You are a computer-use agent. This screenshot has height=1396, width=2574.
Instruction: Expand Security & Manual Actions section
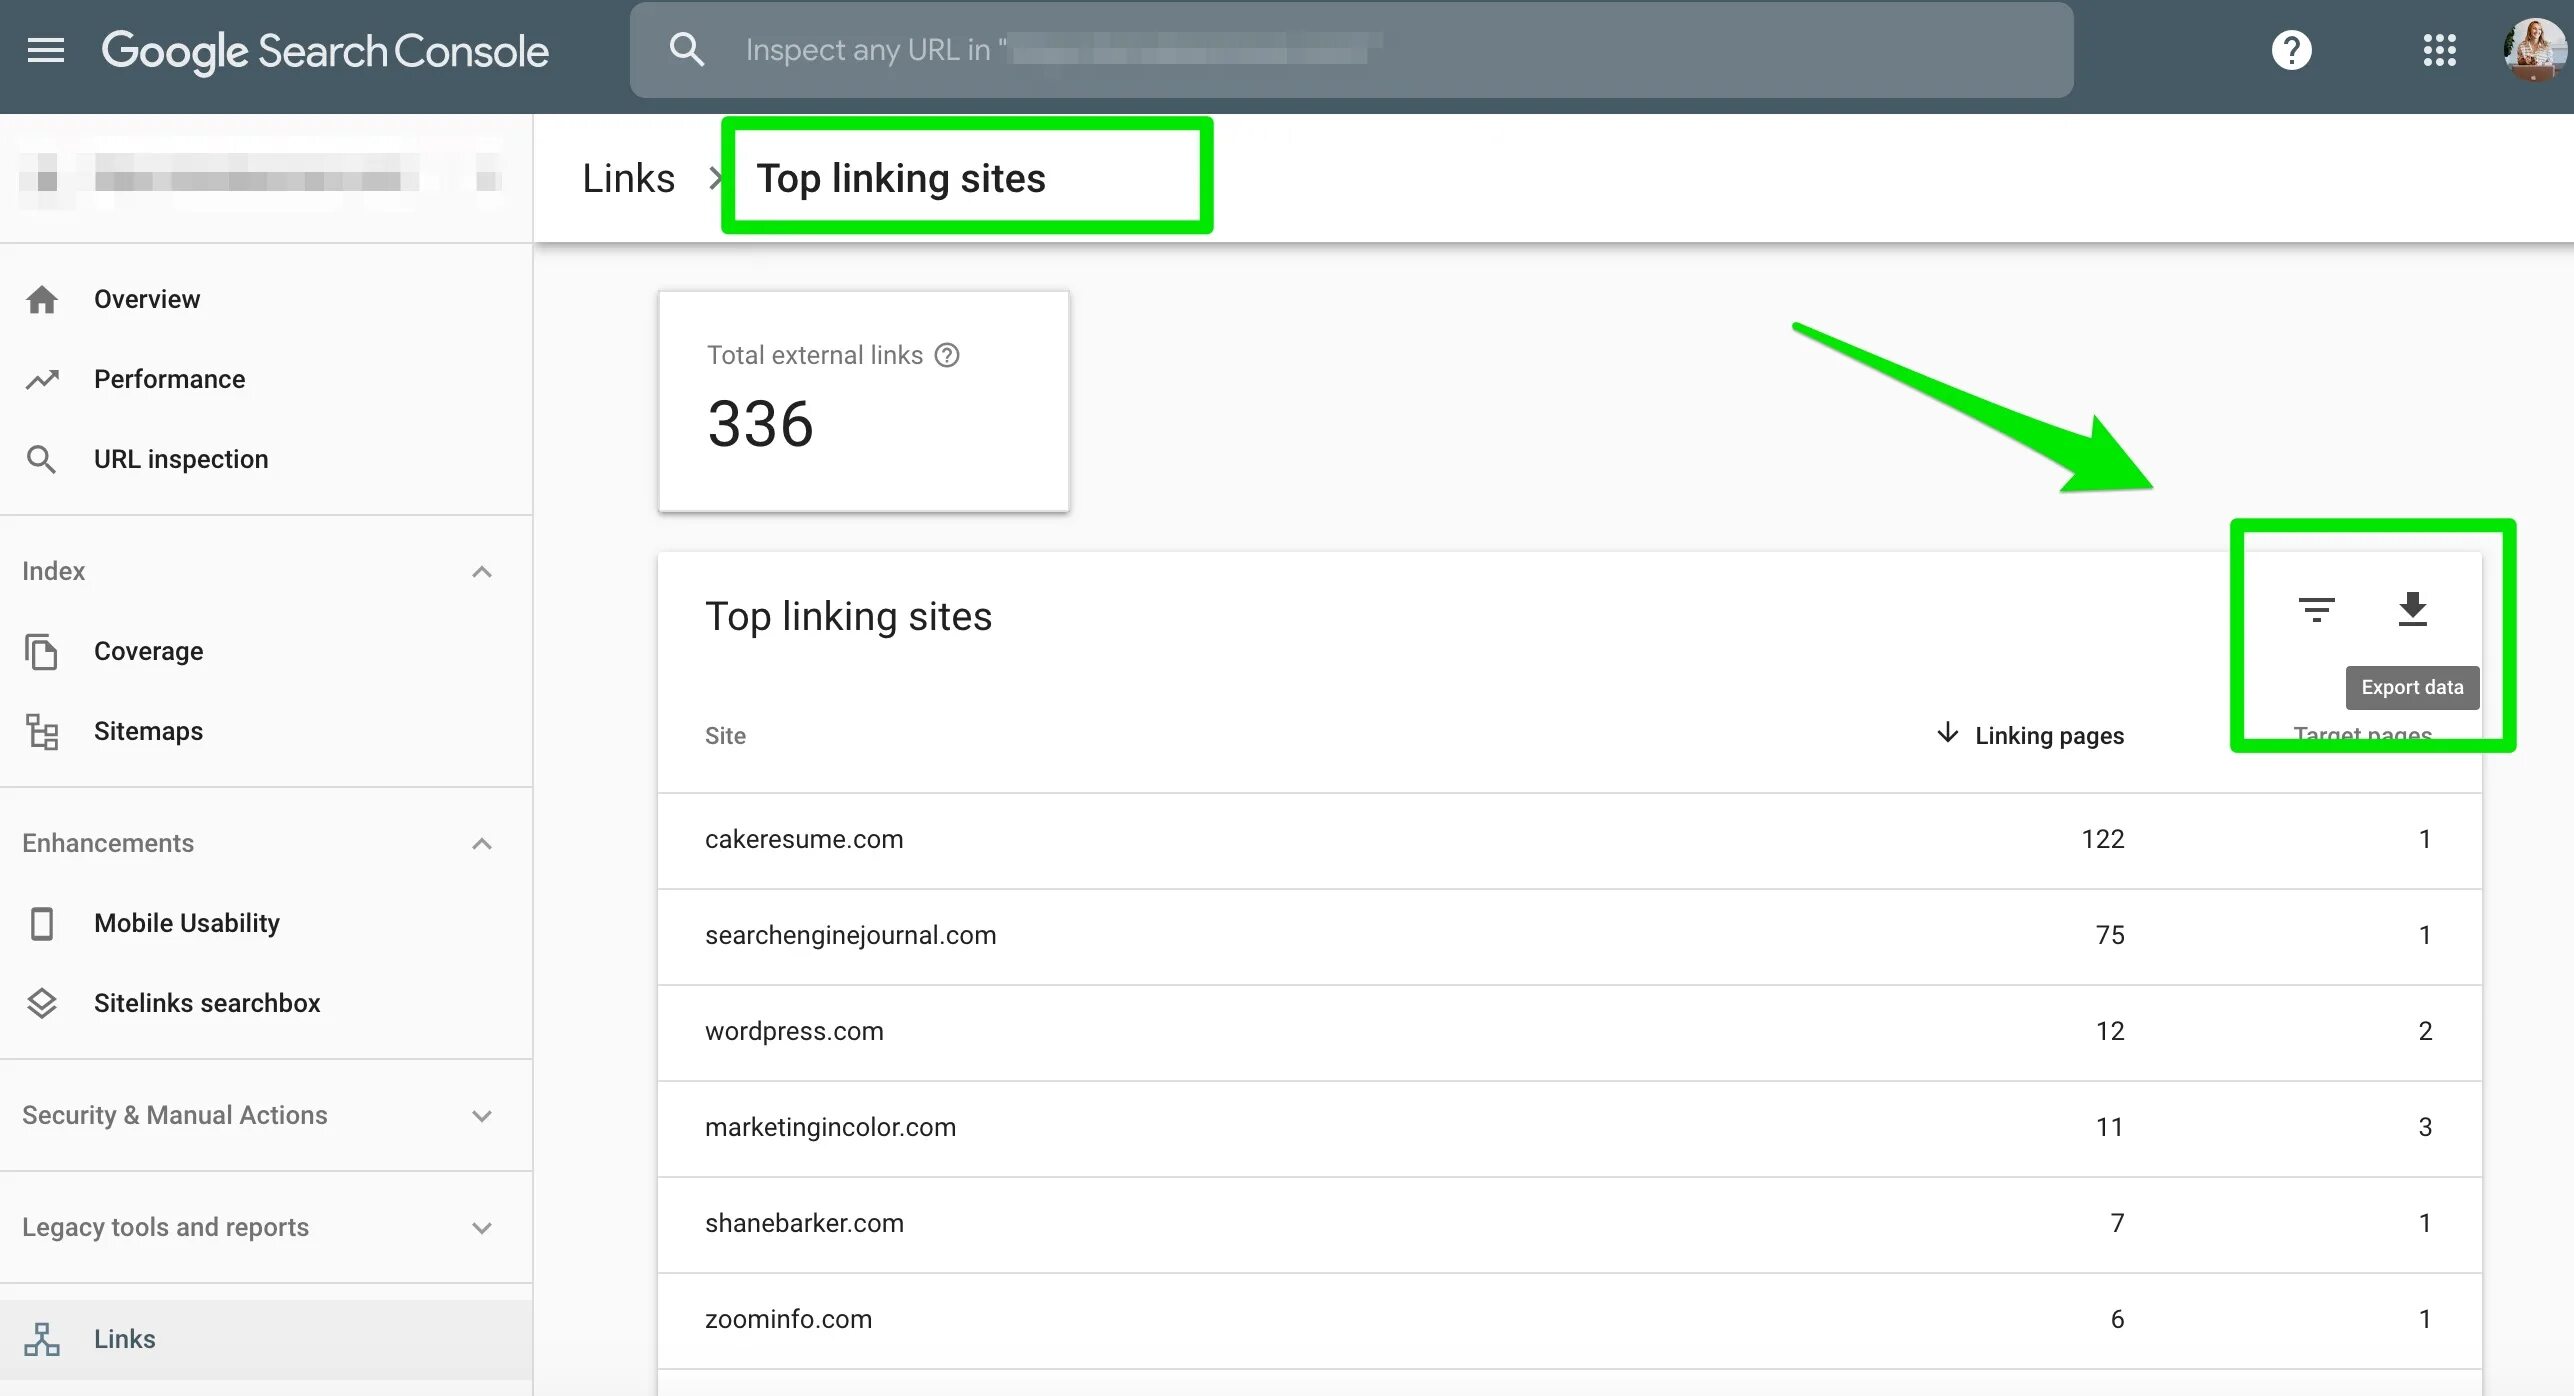(x=482, y=1115)
